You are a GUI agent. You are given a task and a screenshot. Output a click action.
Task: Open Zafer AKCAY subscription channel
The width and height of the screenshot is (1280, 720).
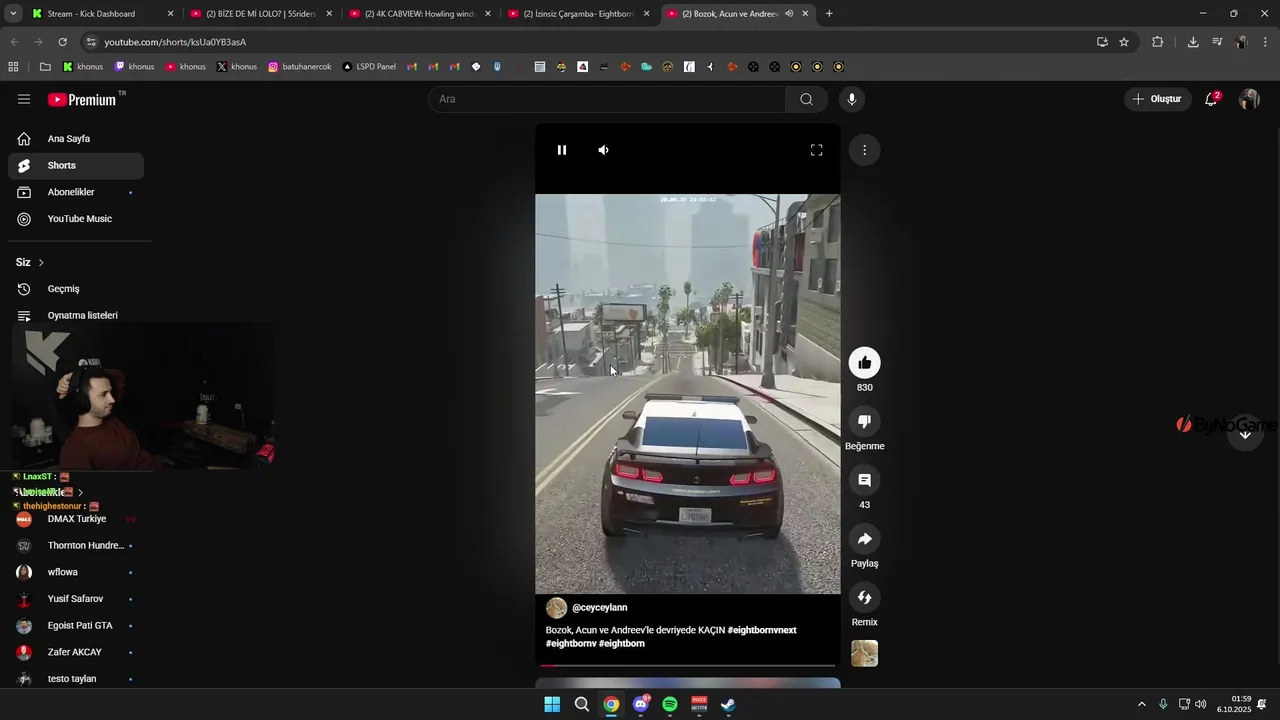click(x=76, y=652)
